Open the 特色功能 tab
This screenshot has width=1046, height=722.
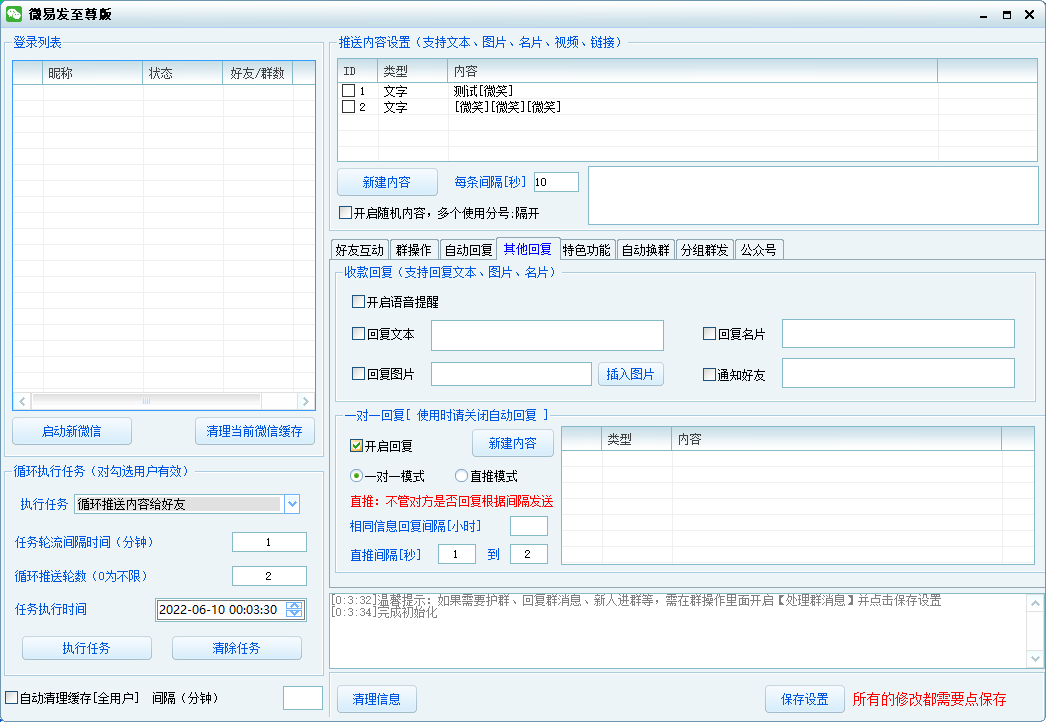point(586,250)
